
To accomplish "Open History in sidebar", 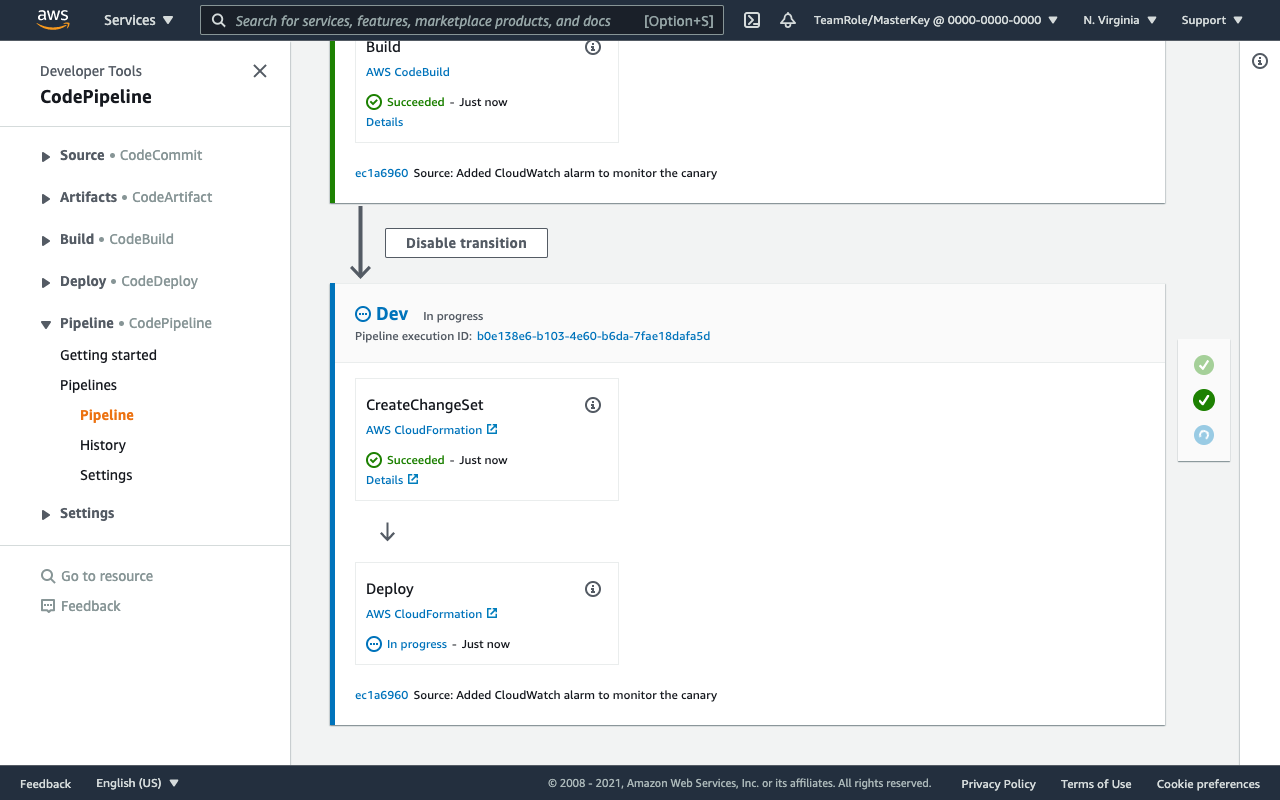I will 103,445.
